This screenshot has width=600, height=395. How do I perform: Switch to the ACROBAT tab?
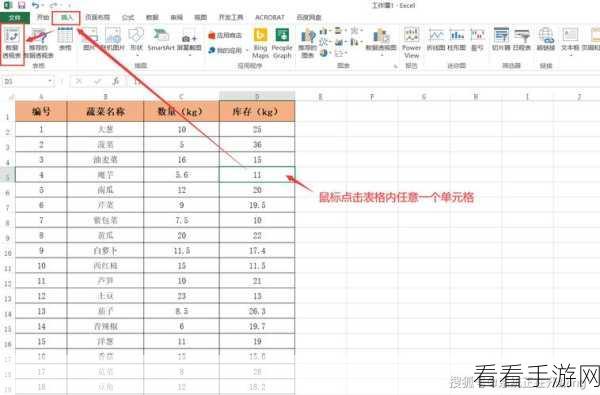click(x=270, y=17)
